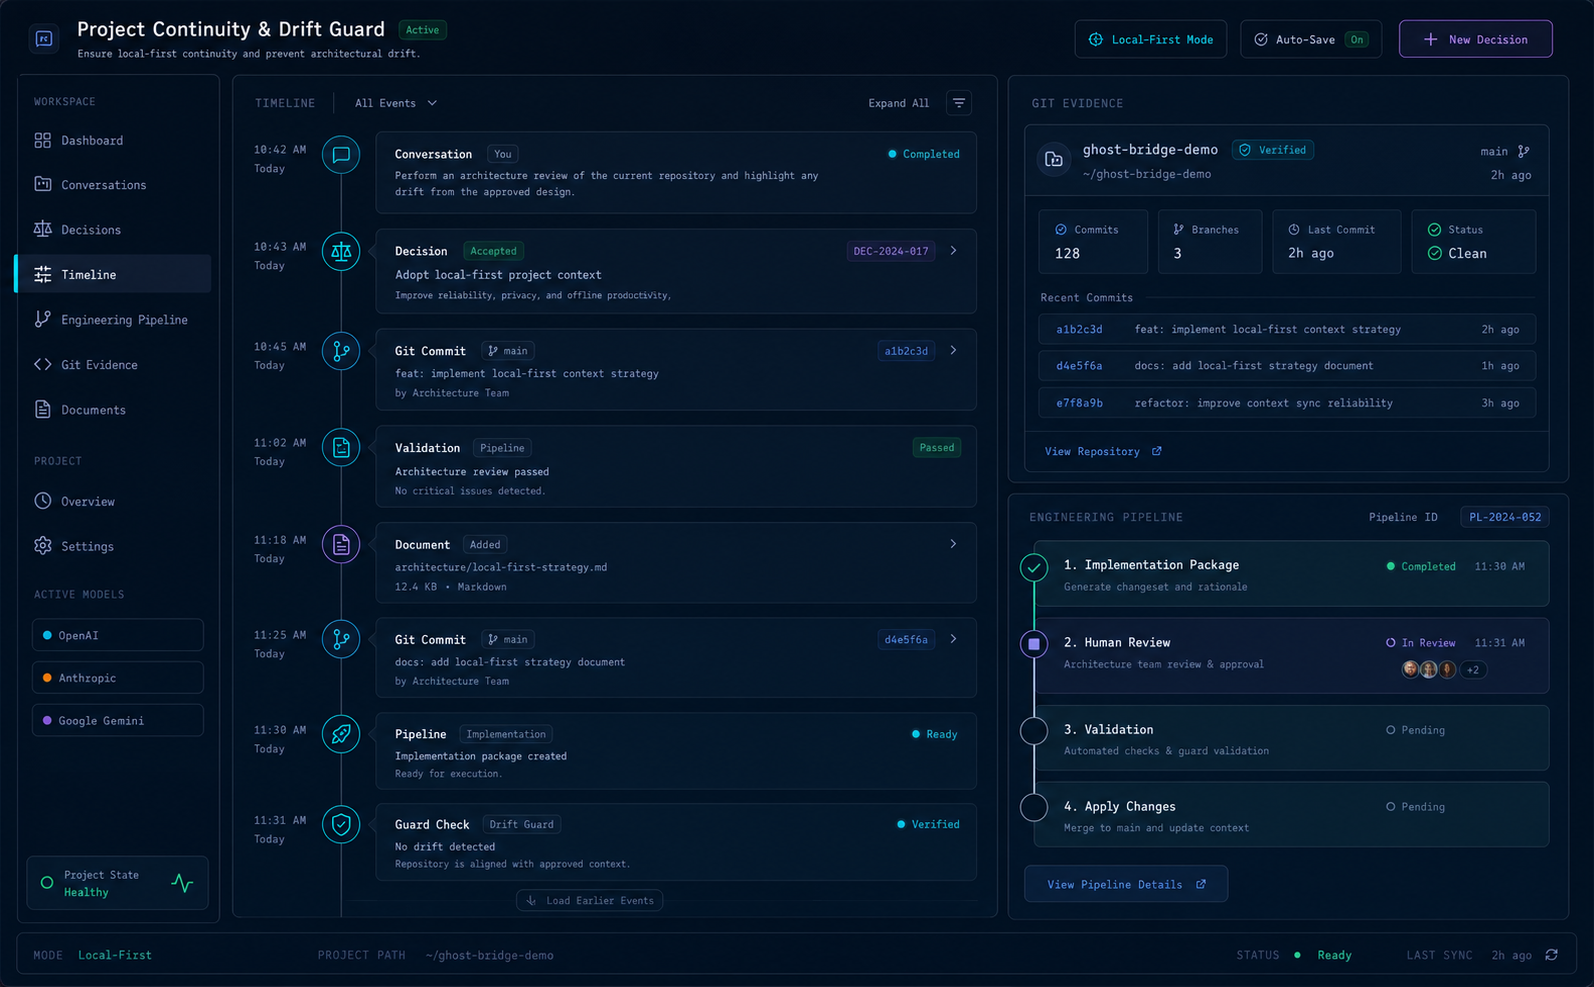Open Conversations in the sidebar
The image size is (1594, 987).
pos(113,185)
